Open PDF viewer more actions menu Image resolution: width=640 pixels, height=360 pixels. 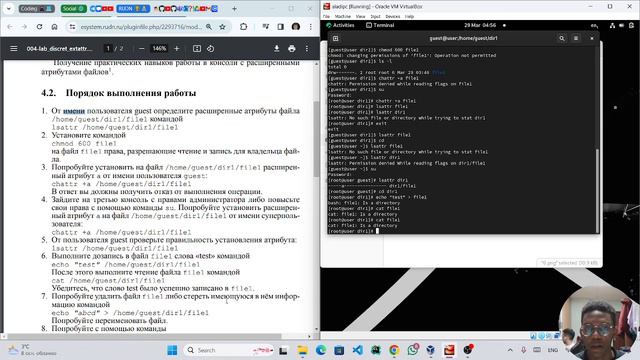pos(307,49)
